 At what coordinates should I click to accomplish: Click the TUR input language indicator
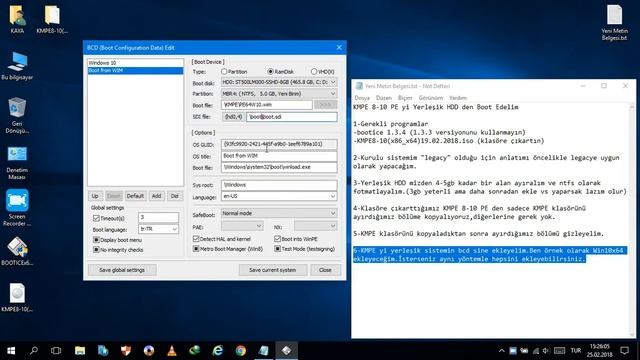[x=576, y=351]
